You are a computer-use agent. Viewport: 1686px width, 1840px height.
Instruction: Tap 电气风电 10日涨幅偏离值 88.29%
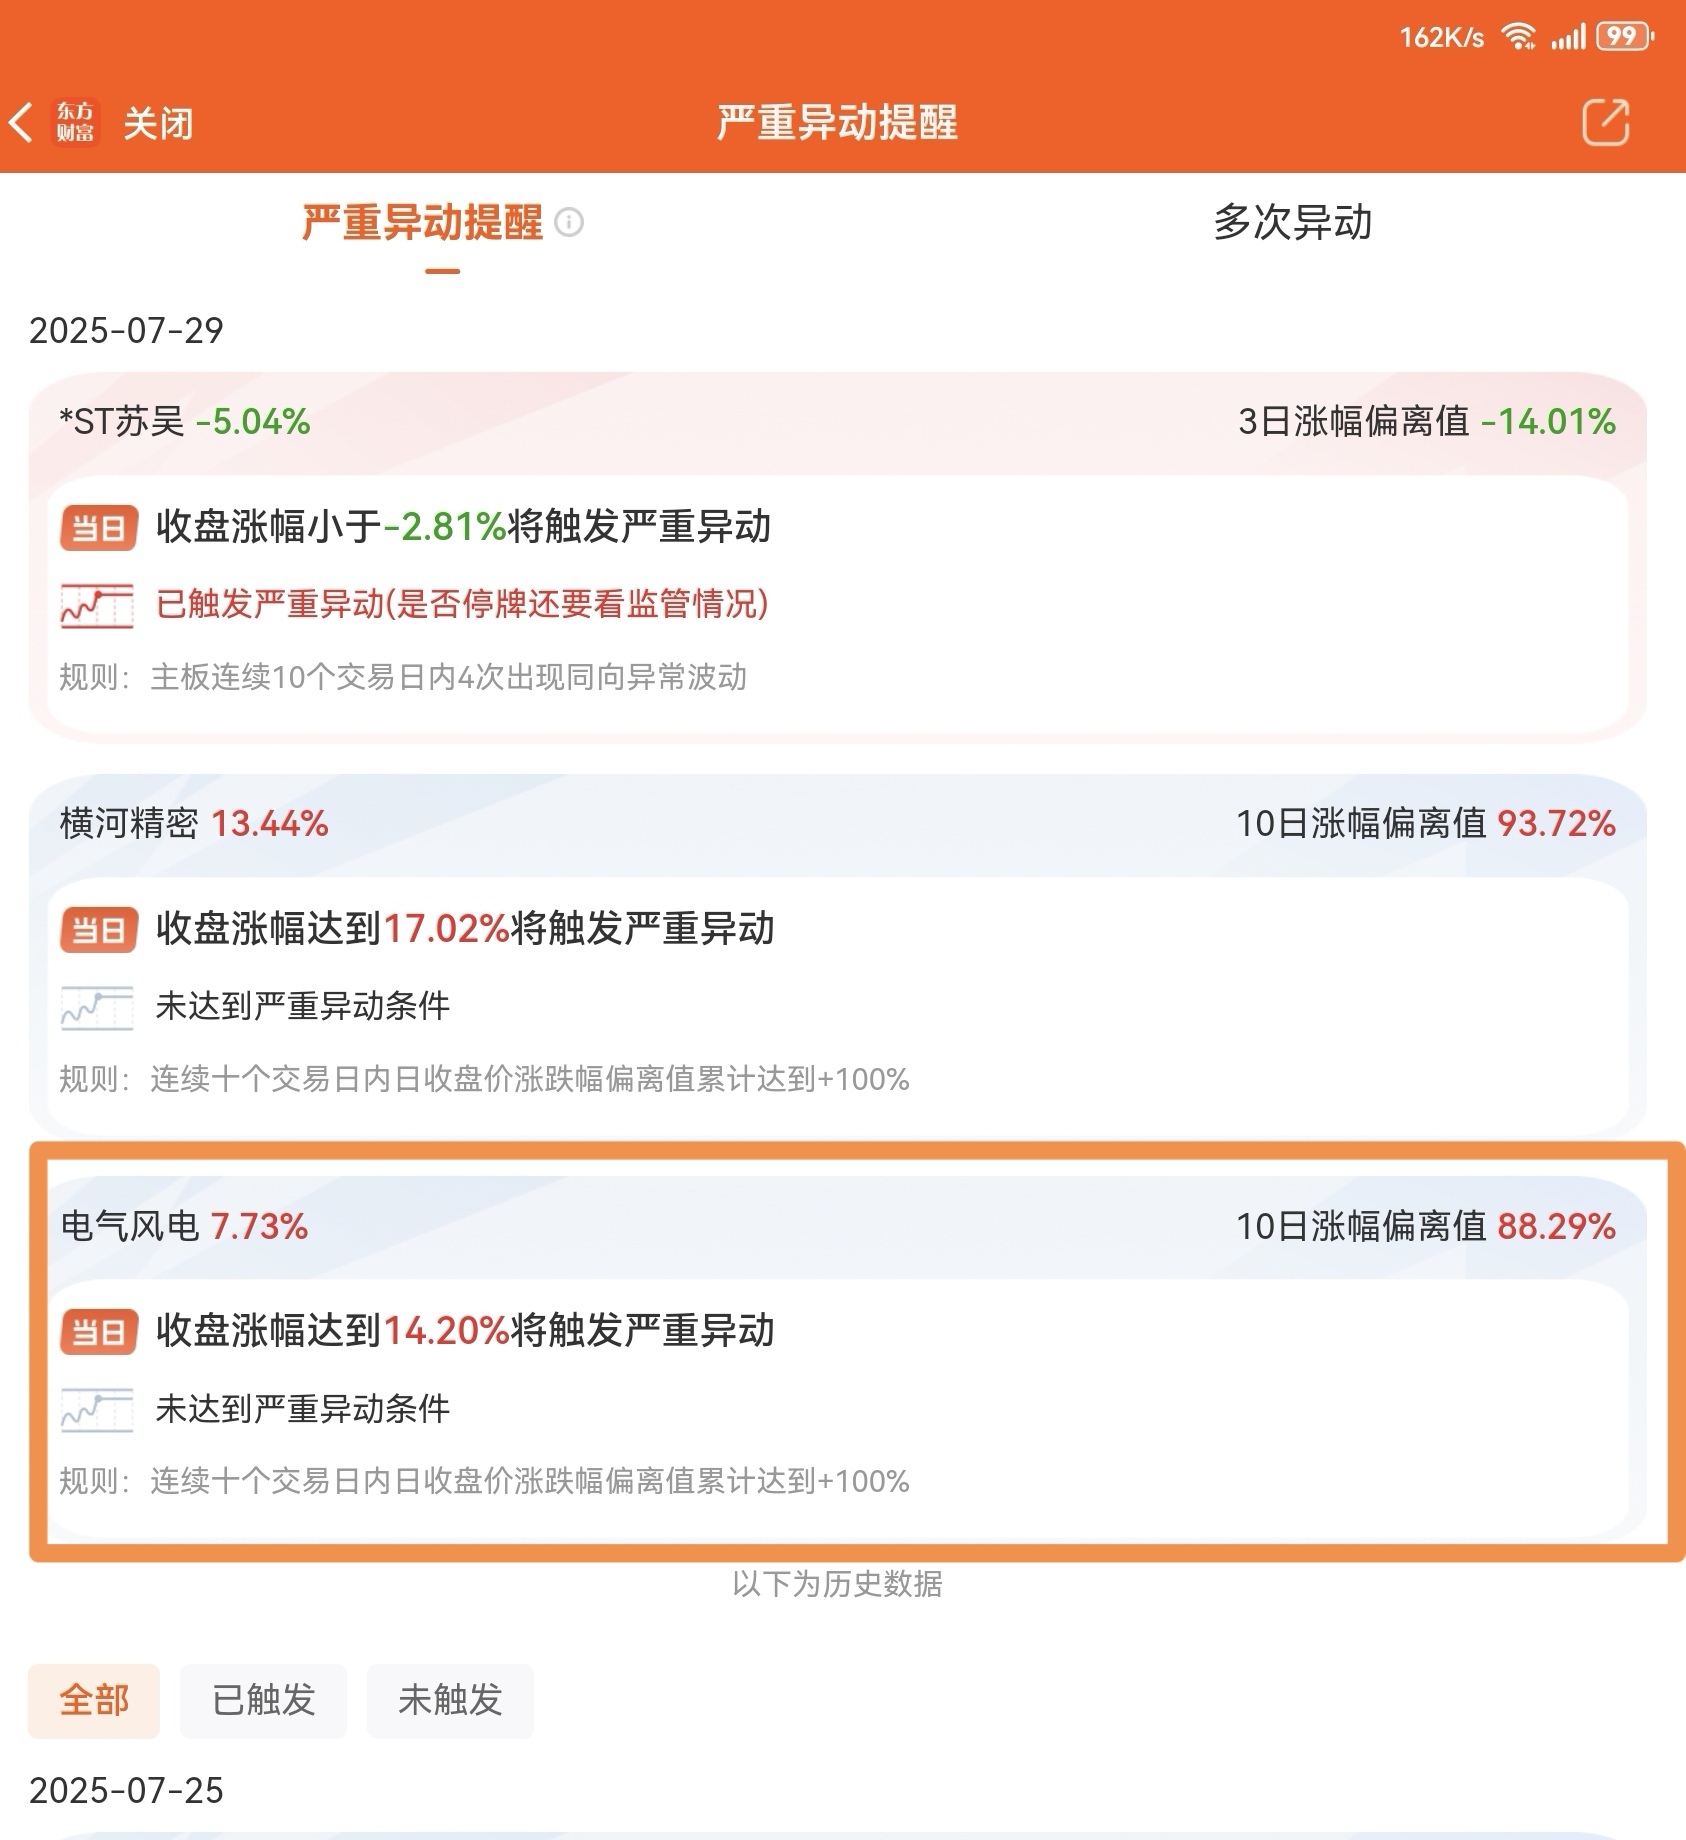click(1426, 1226)
